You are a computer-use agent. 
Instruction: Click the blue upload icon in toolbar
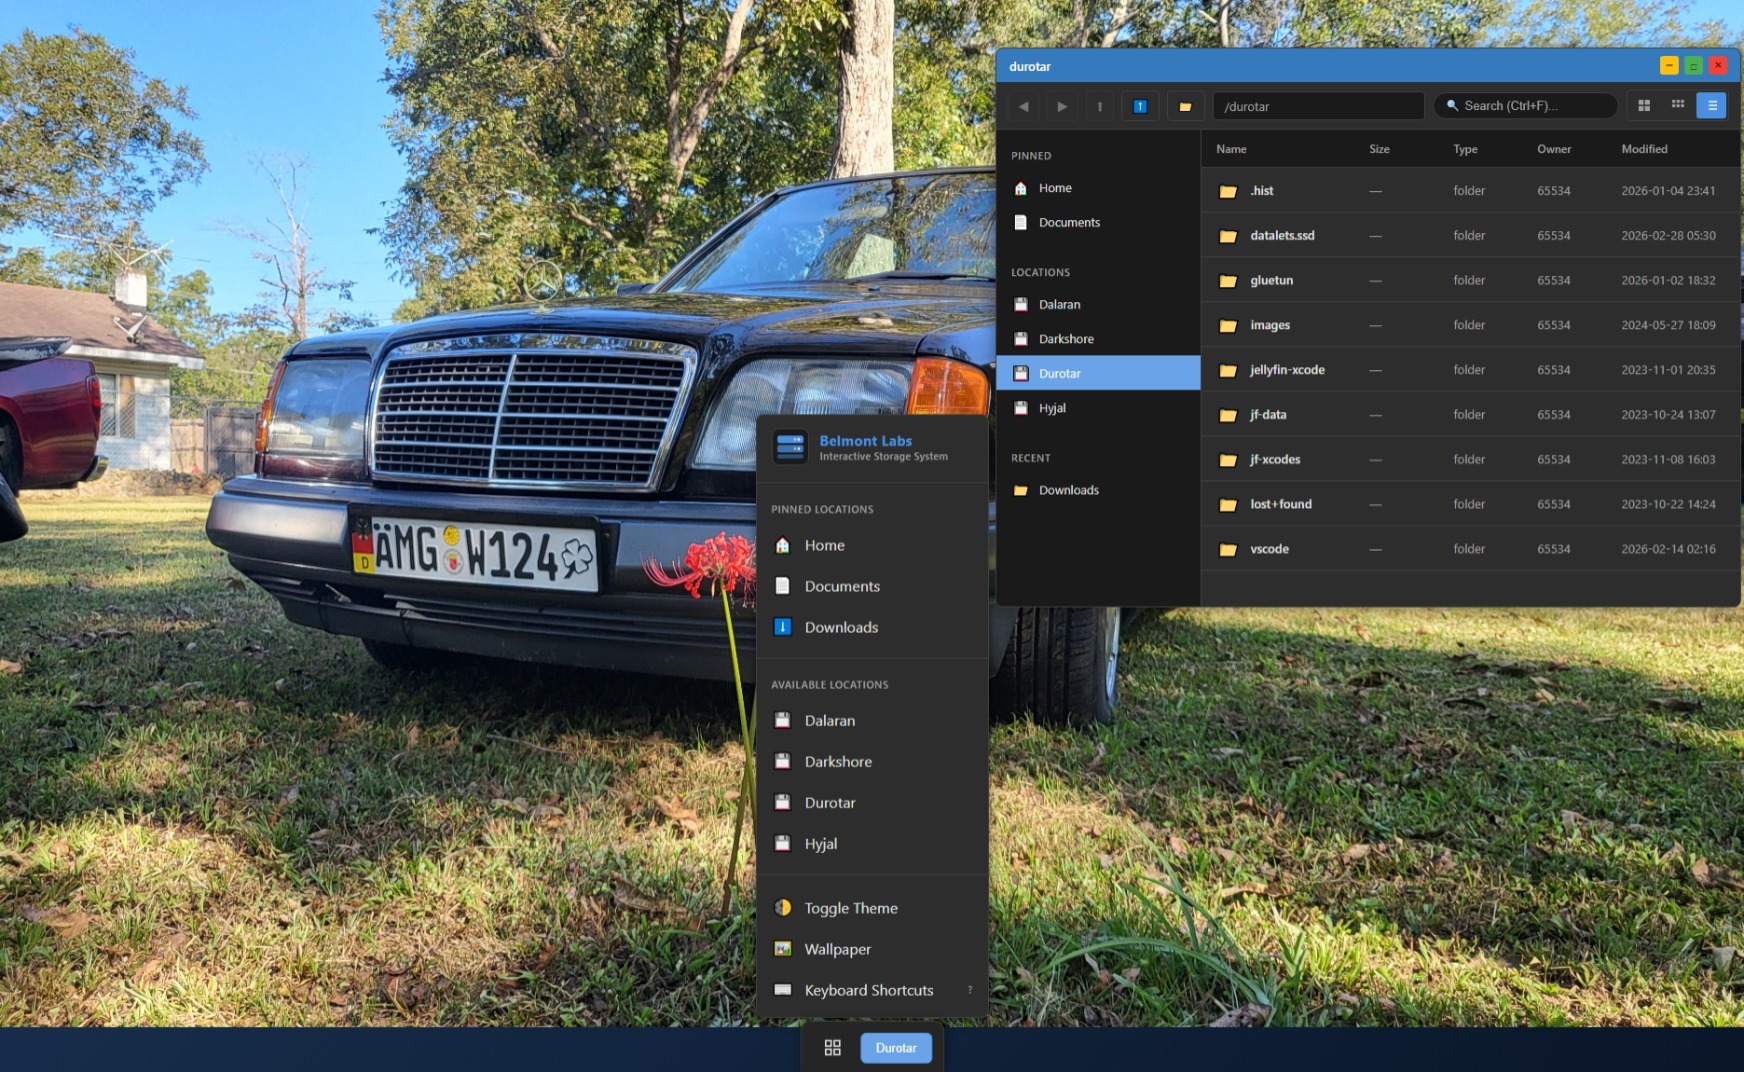1140,106
